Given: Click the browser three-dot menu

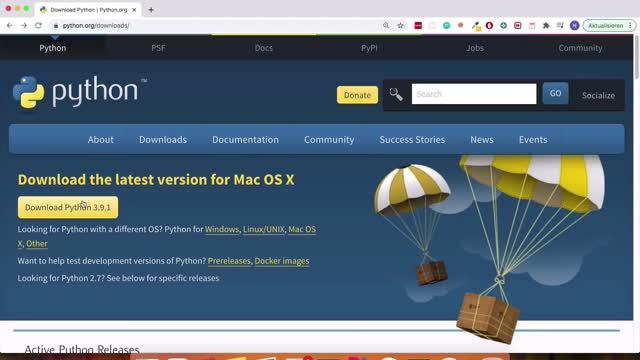Looking at the screenshot, I should tap(631, 25).
